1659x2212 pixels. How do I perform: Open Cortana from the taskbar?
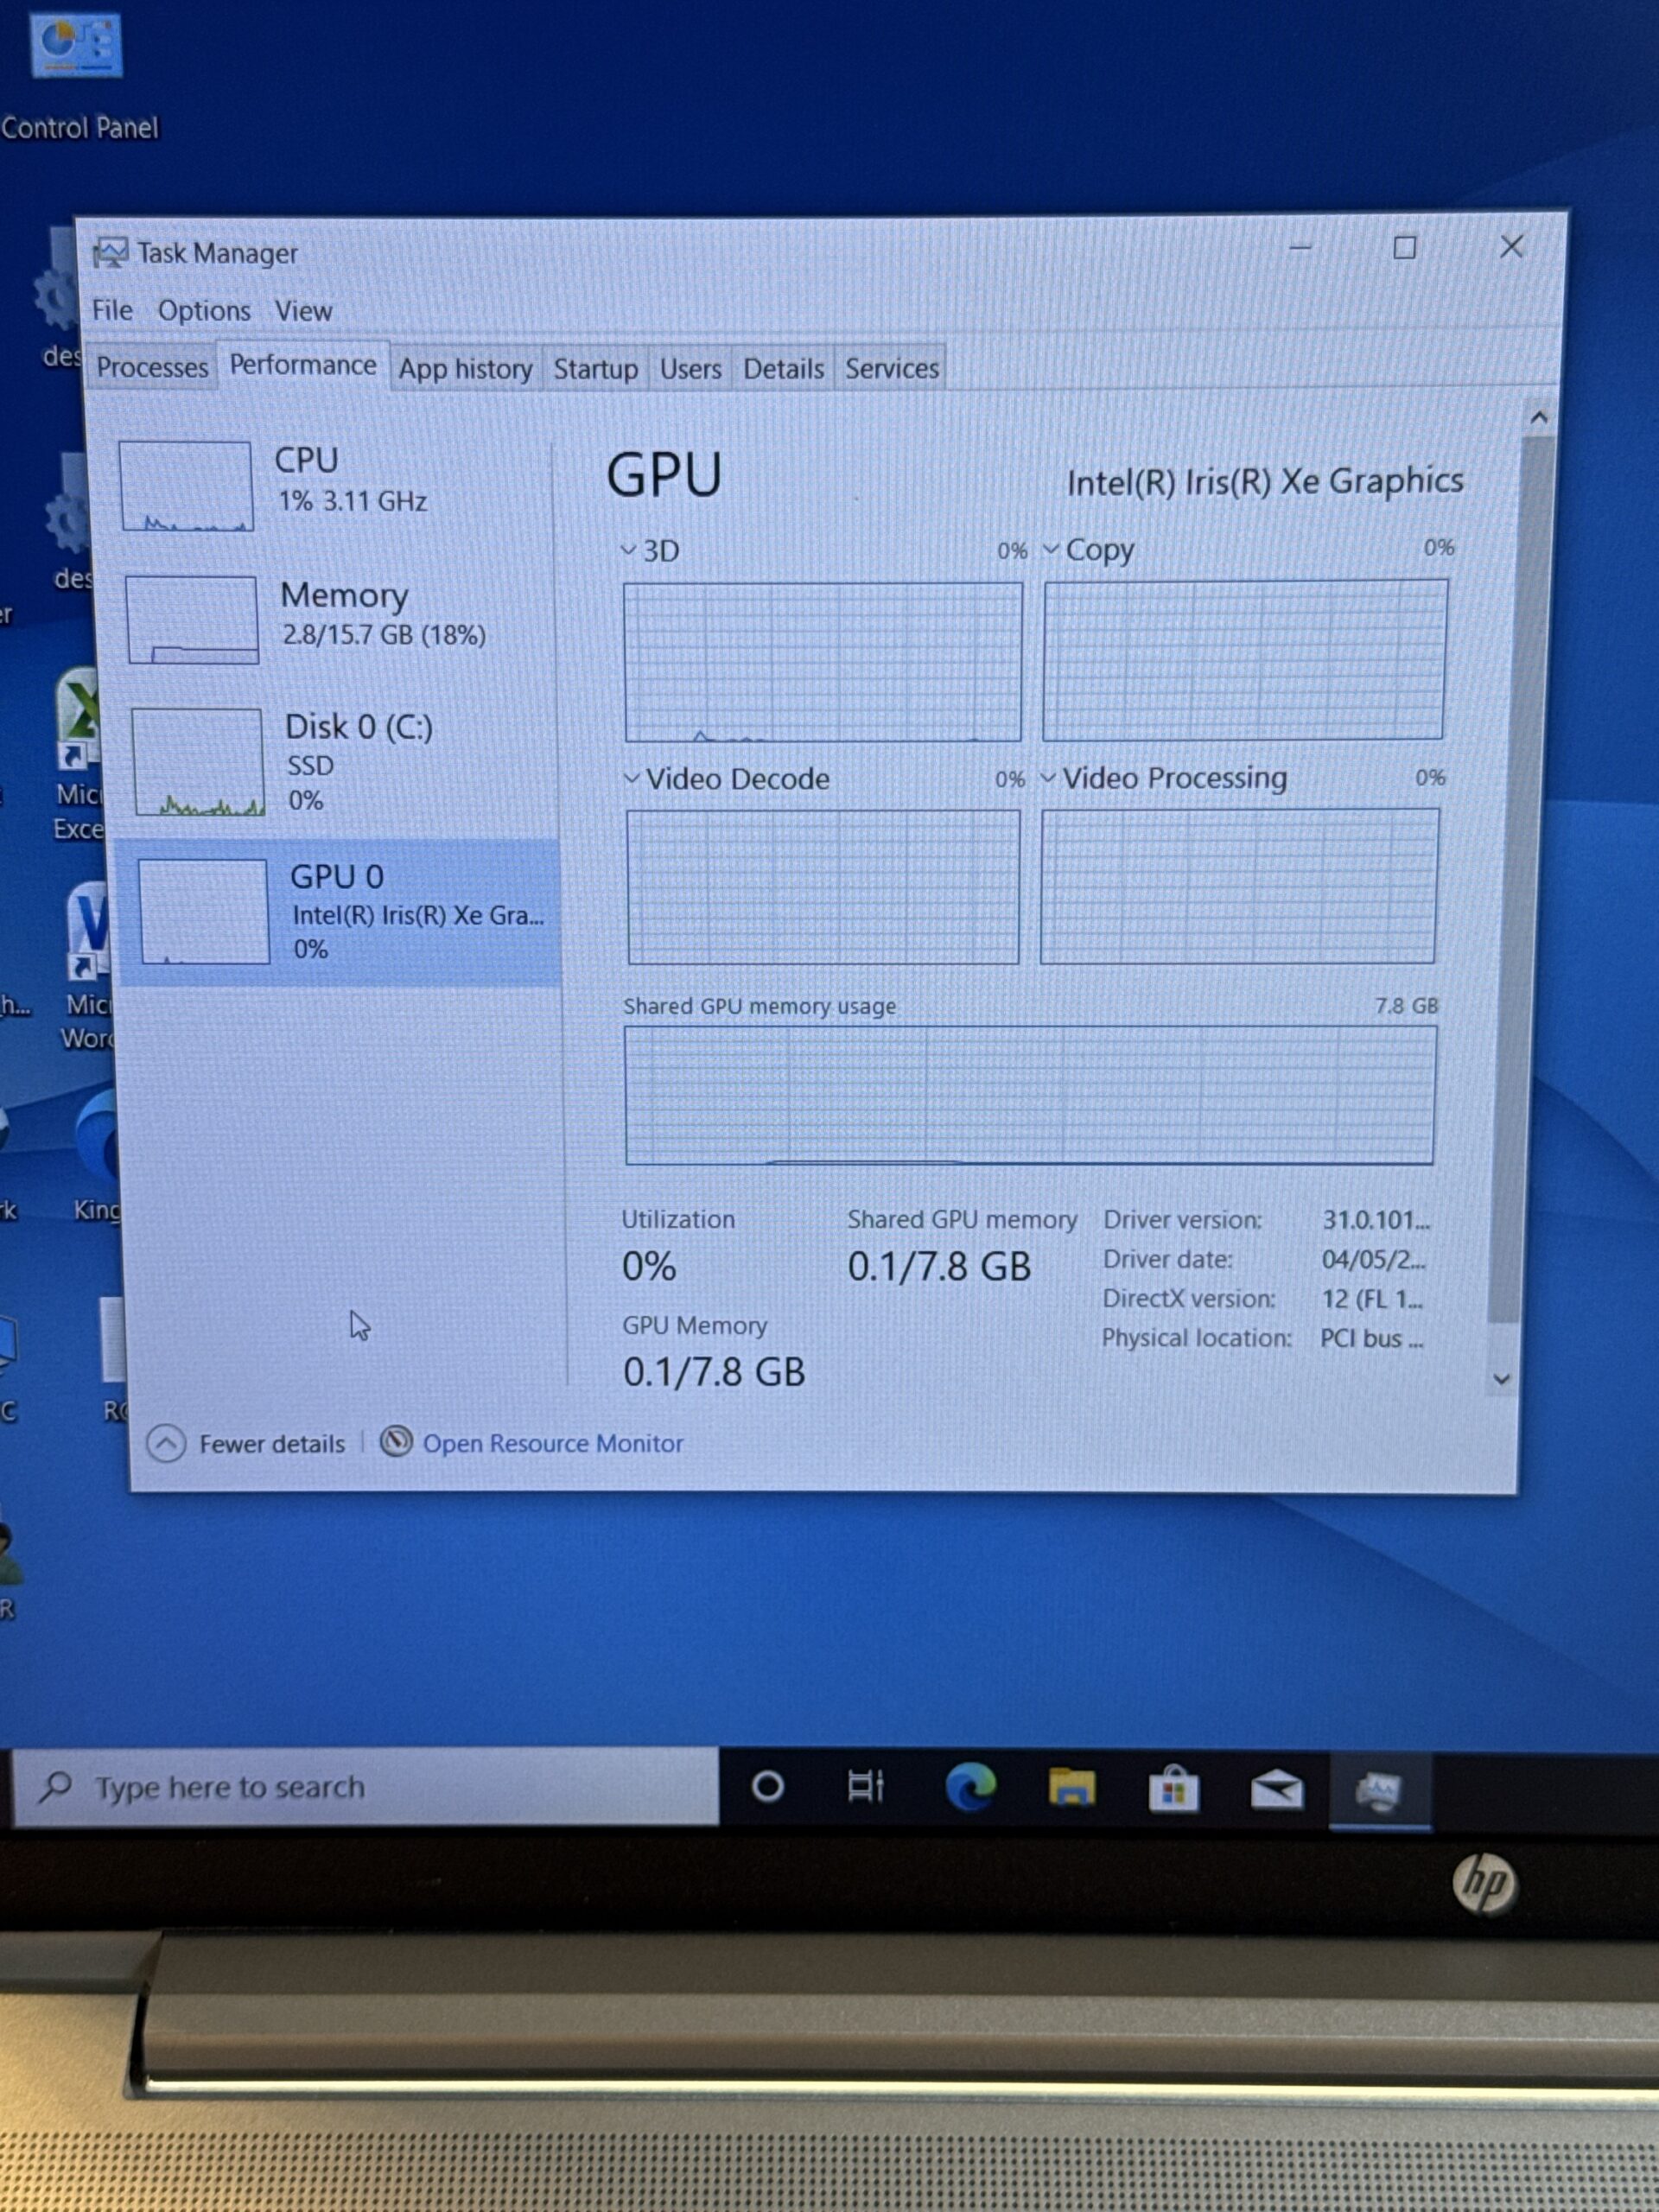(767, 1786)
